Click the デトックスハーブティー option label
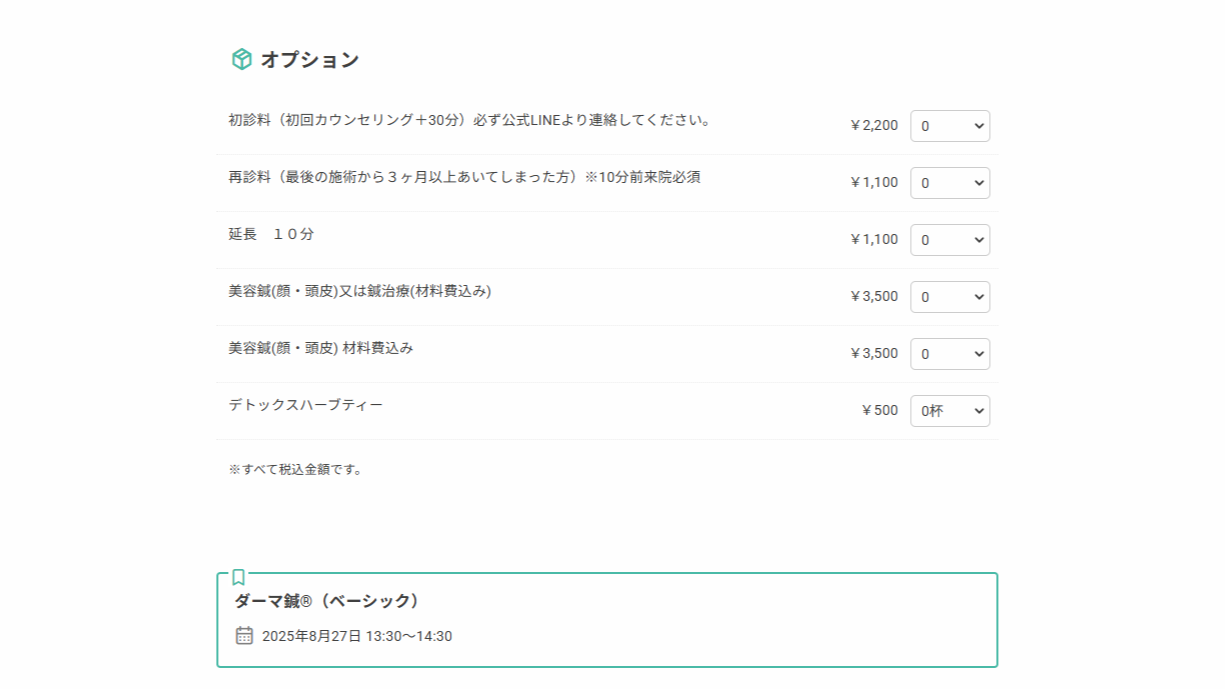 pyautogui.click(x=306, y=405)
